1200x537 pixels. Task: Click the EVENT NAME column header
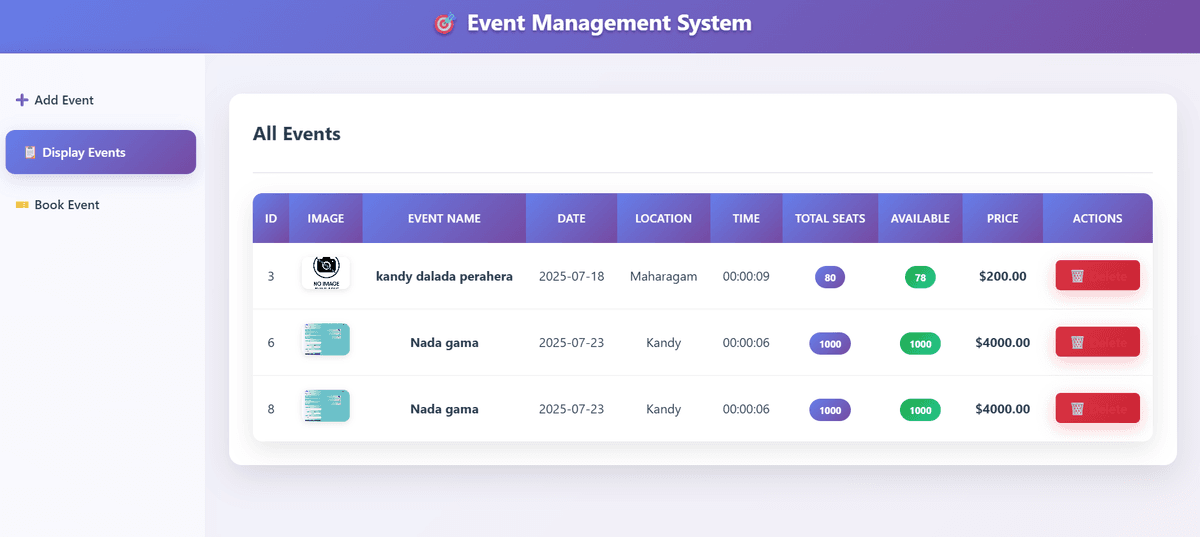point(444,218)
